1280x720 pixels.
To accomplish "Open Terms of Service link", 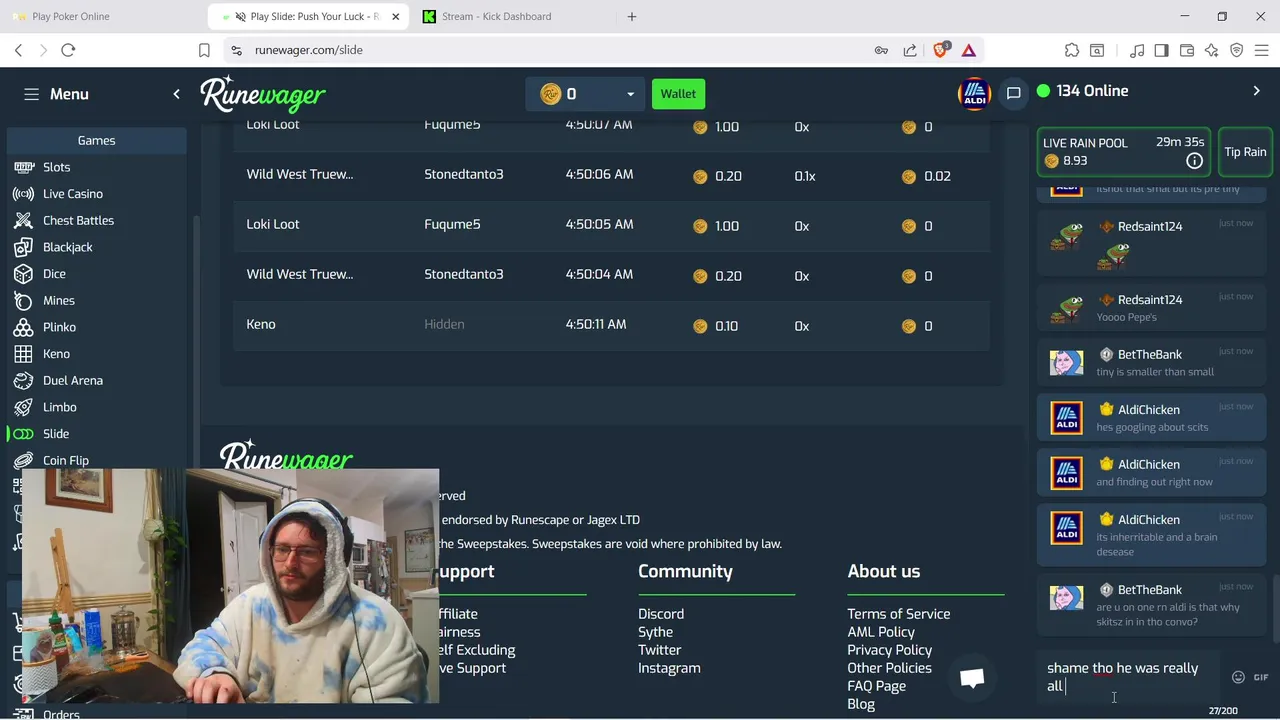I will pyautogui.click(x=899, y=614).
